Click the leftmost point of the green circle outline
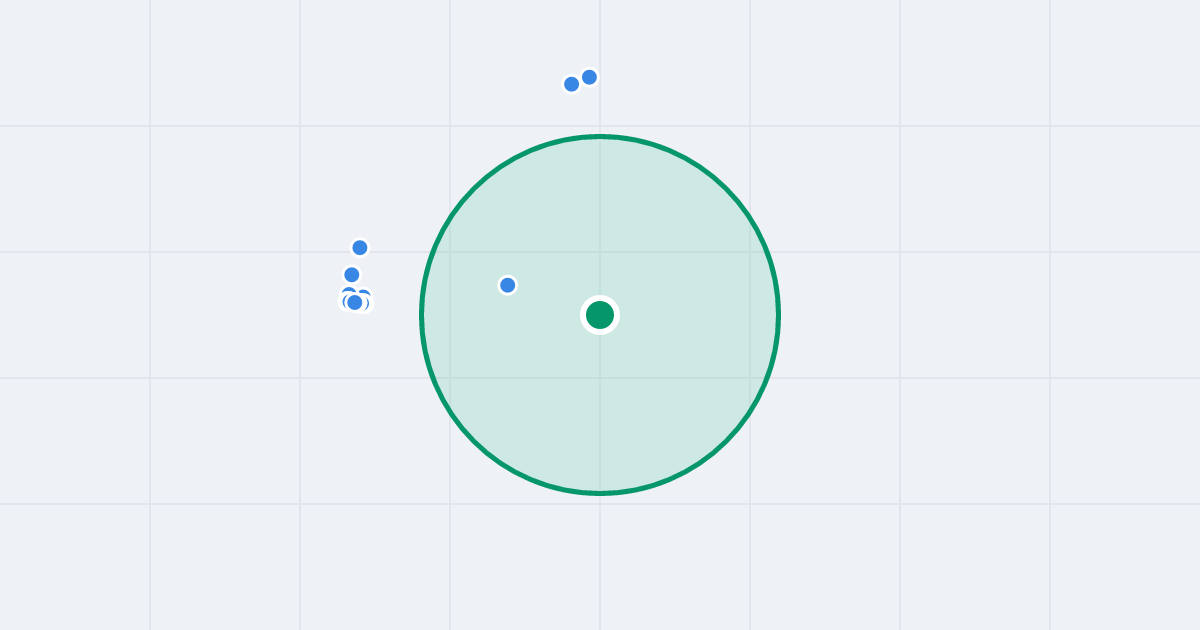The image size is (1200, 630). (x=422, y=315)
